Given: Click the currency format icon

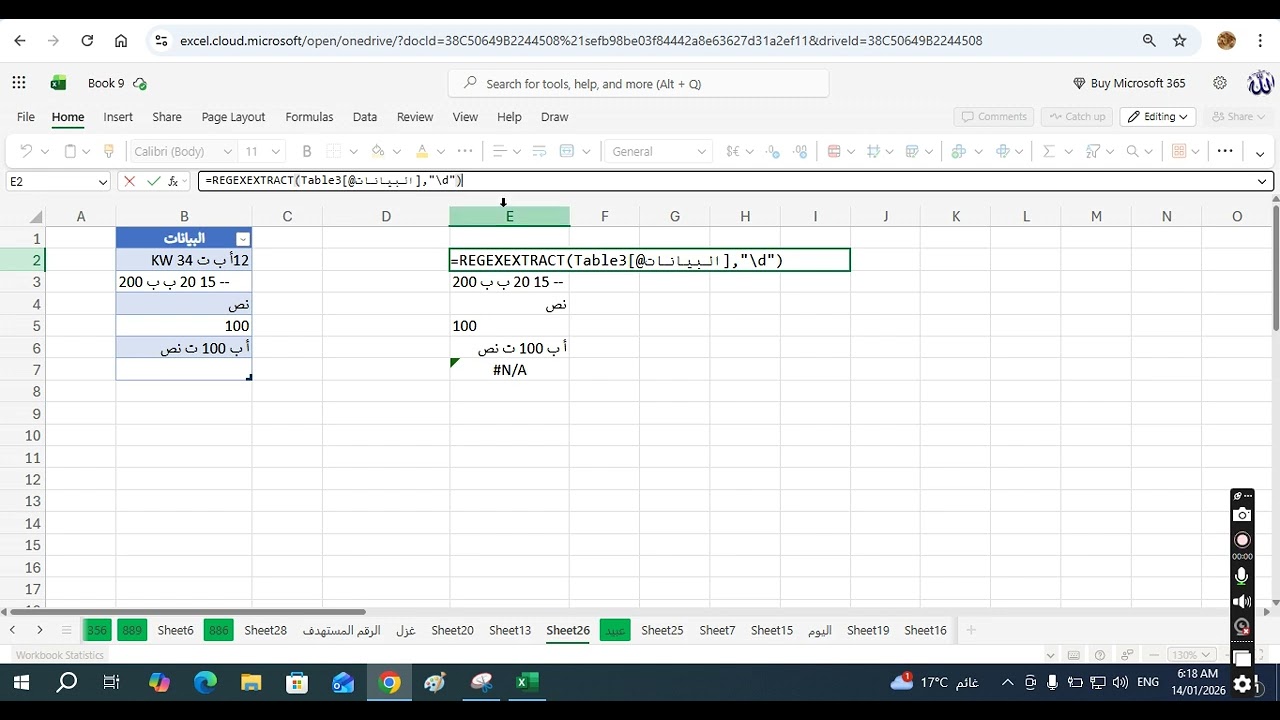Looking at the screenshot, I should pos(732,151).
